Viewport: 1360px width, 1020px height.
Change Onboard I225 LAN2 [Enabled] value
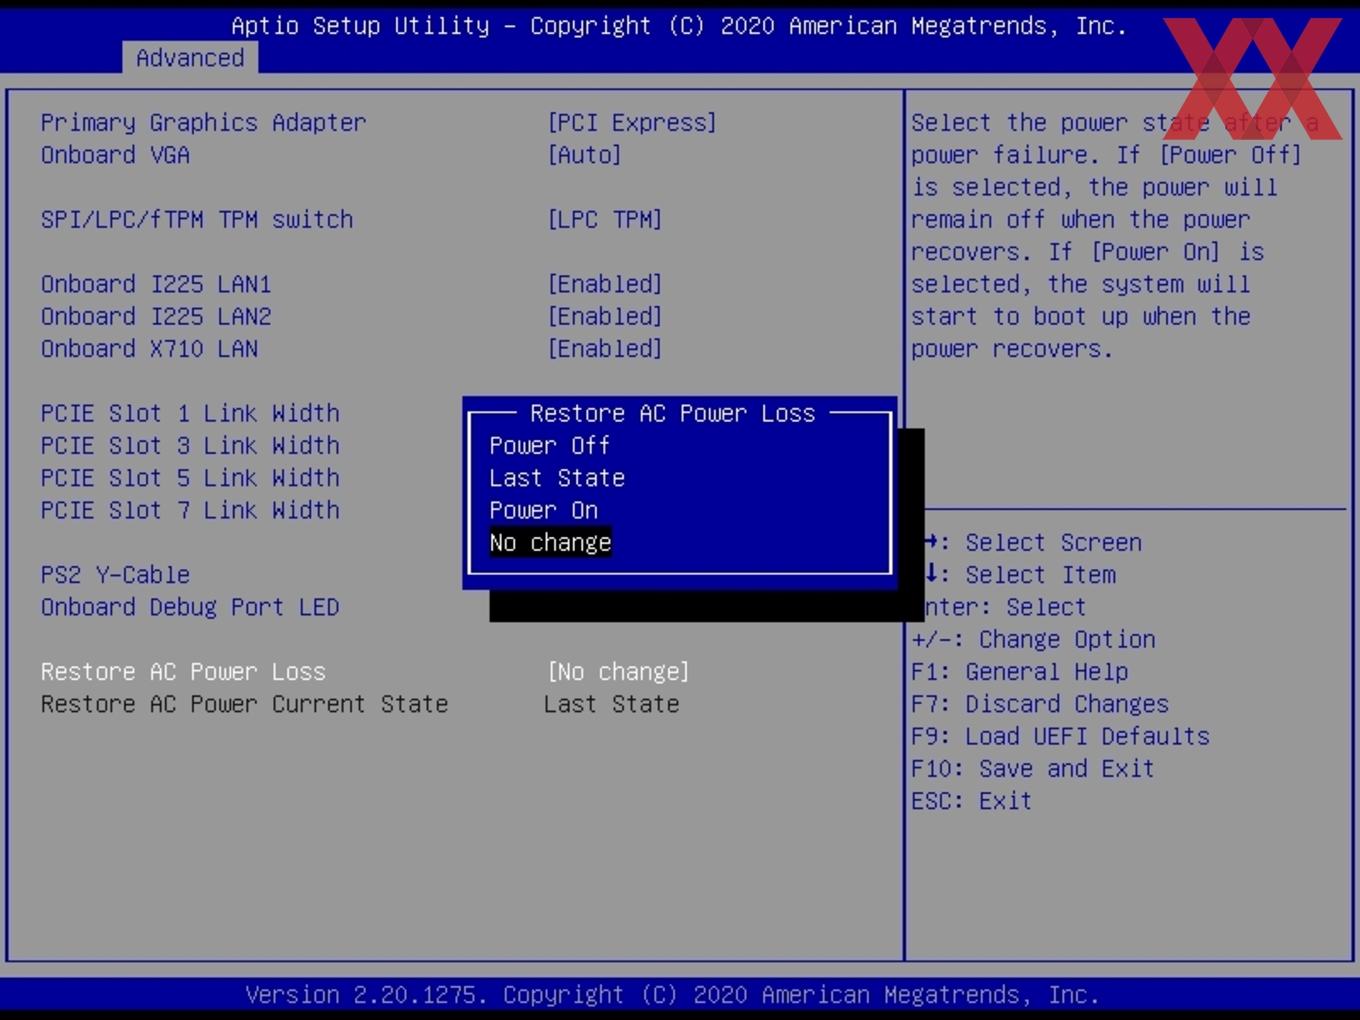(604, 316)
